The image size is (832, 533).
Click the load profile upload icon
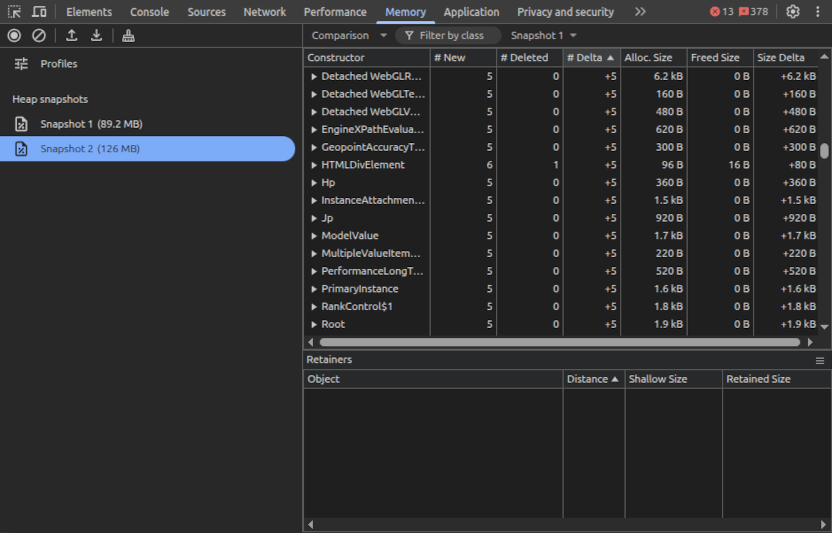click(x=72, y=35)
